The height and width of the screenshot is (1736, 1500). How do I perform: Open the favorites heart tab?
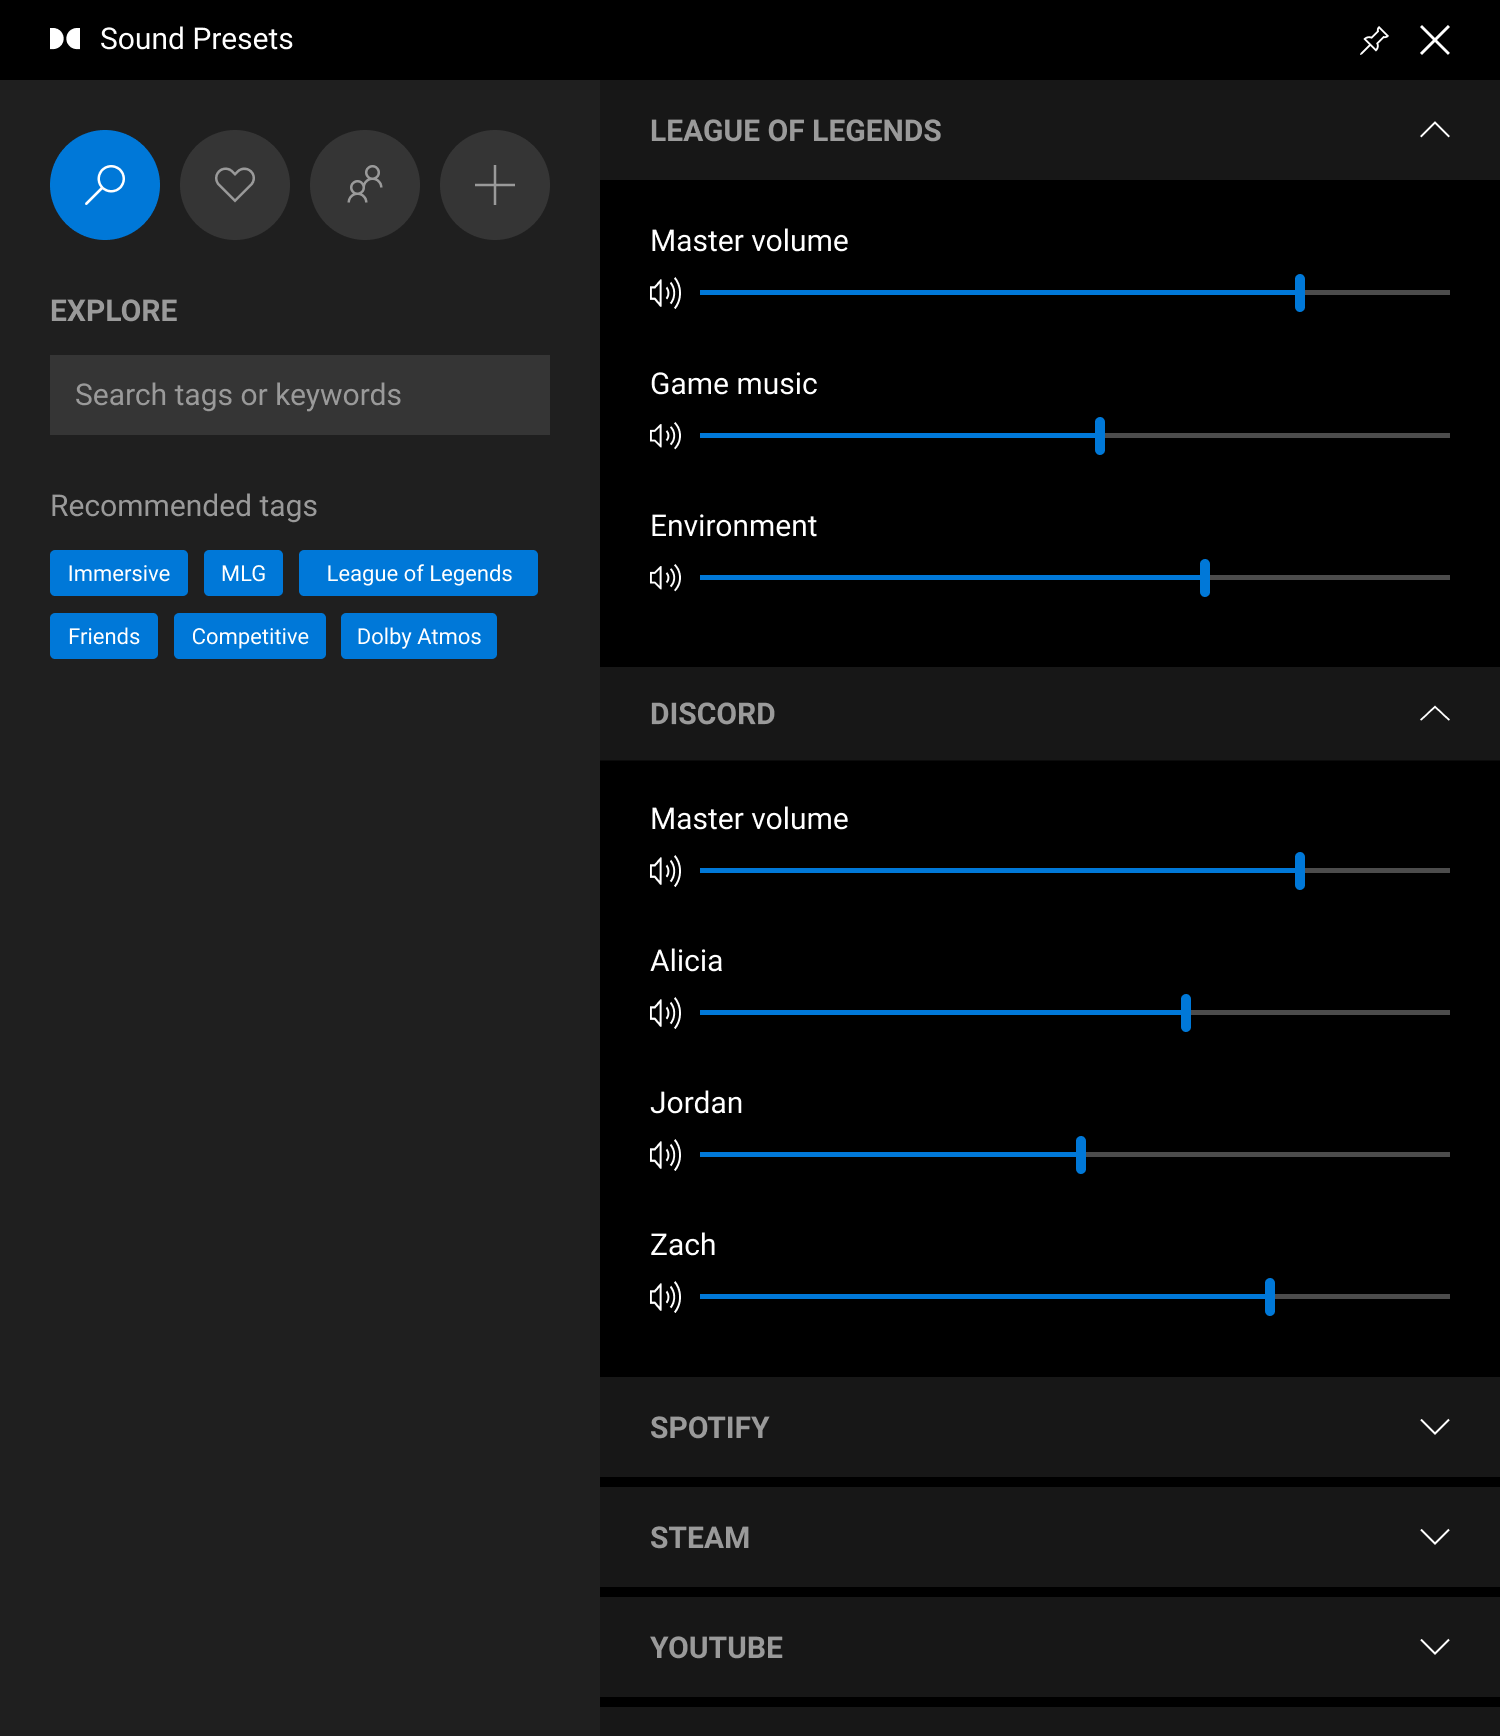235,185
